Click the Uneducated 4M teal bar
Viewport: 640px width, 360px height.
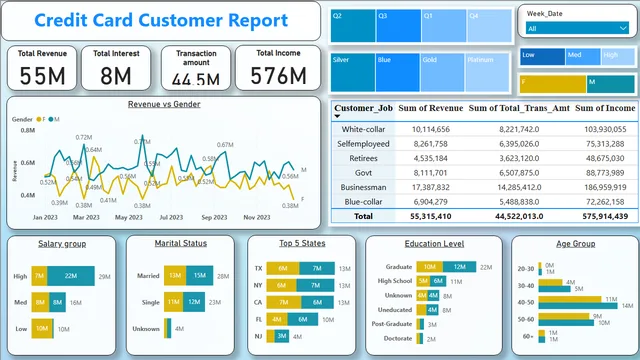pyautogui.click(x=432, y=310)
